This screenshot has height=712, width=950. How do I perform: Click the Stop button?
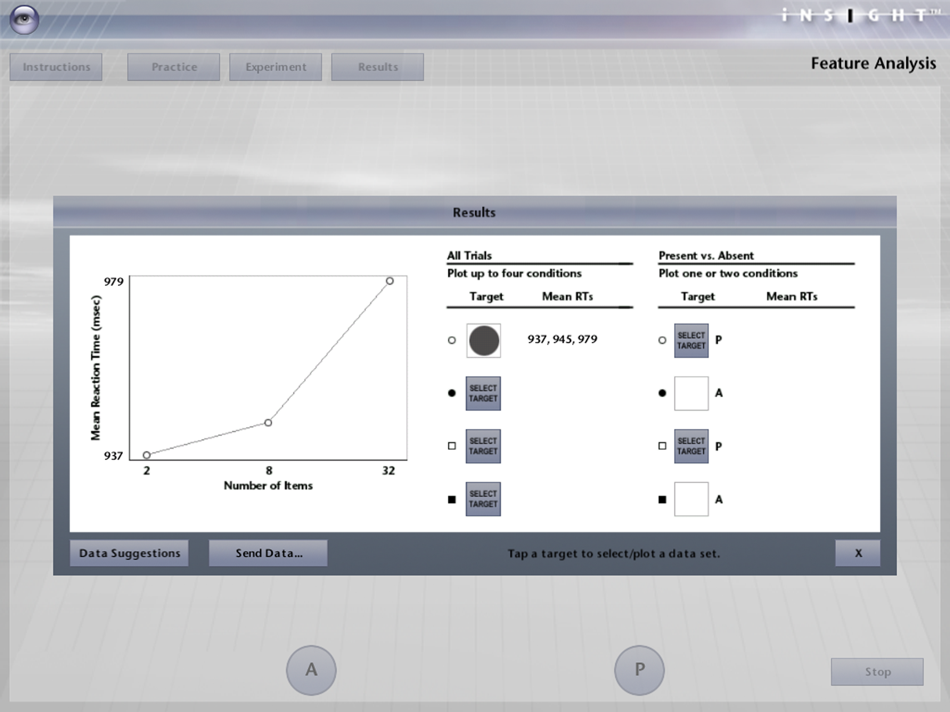877,671
